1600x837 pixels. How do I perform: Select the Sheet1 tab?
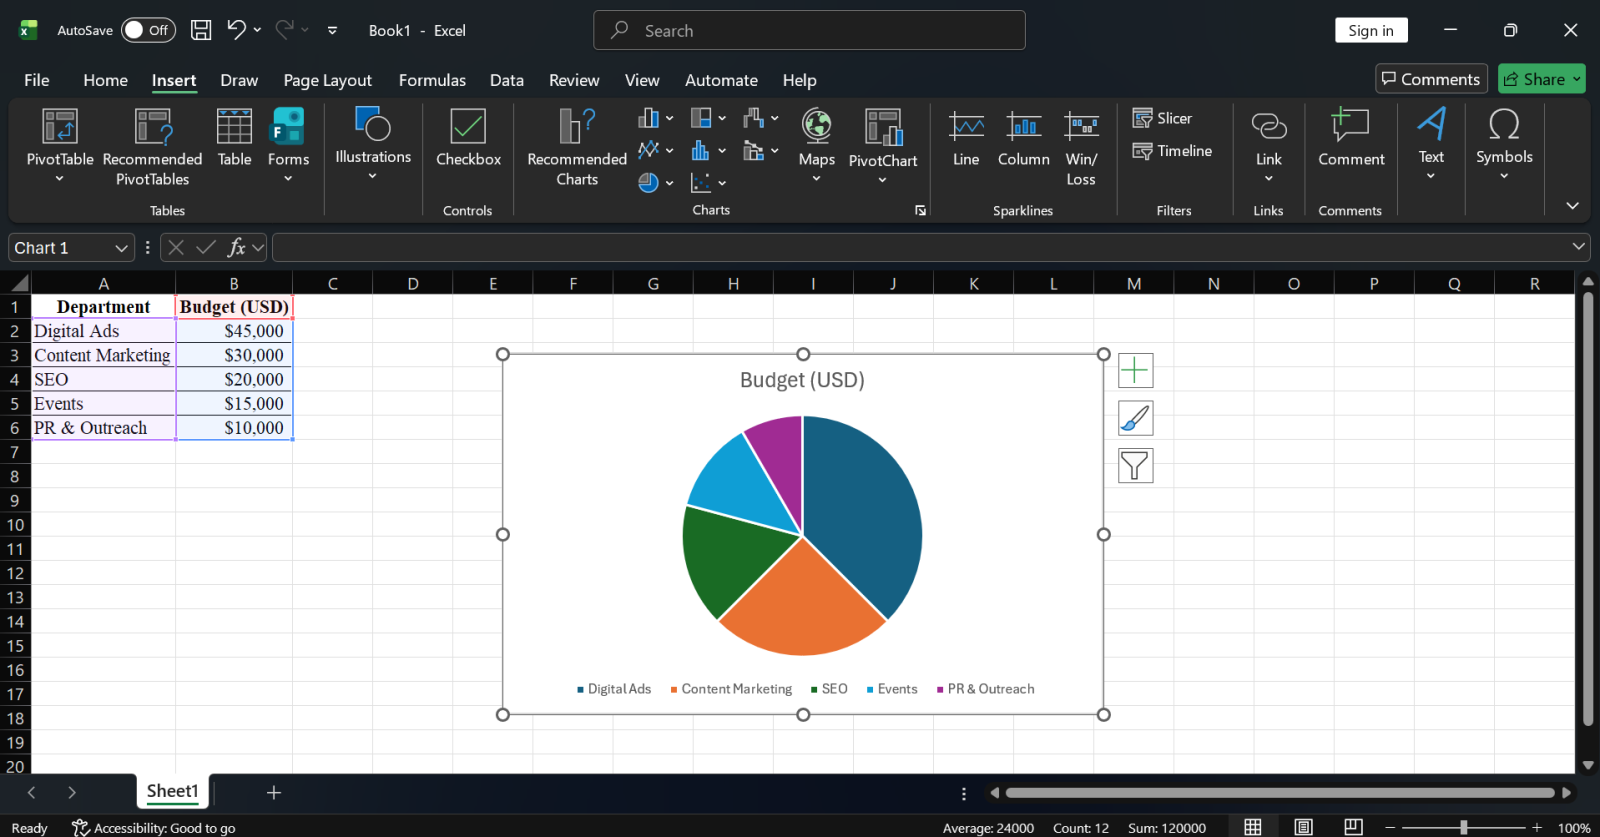(x=173, y=791)
